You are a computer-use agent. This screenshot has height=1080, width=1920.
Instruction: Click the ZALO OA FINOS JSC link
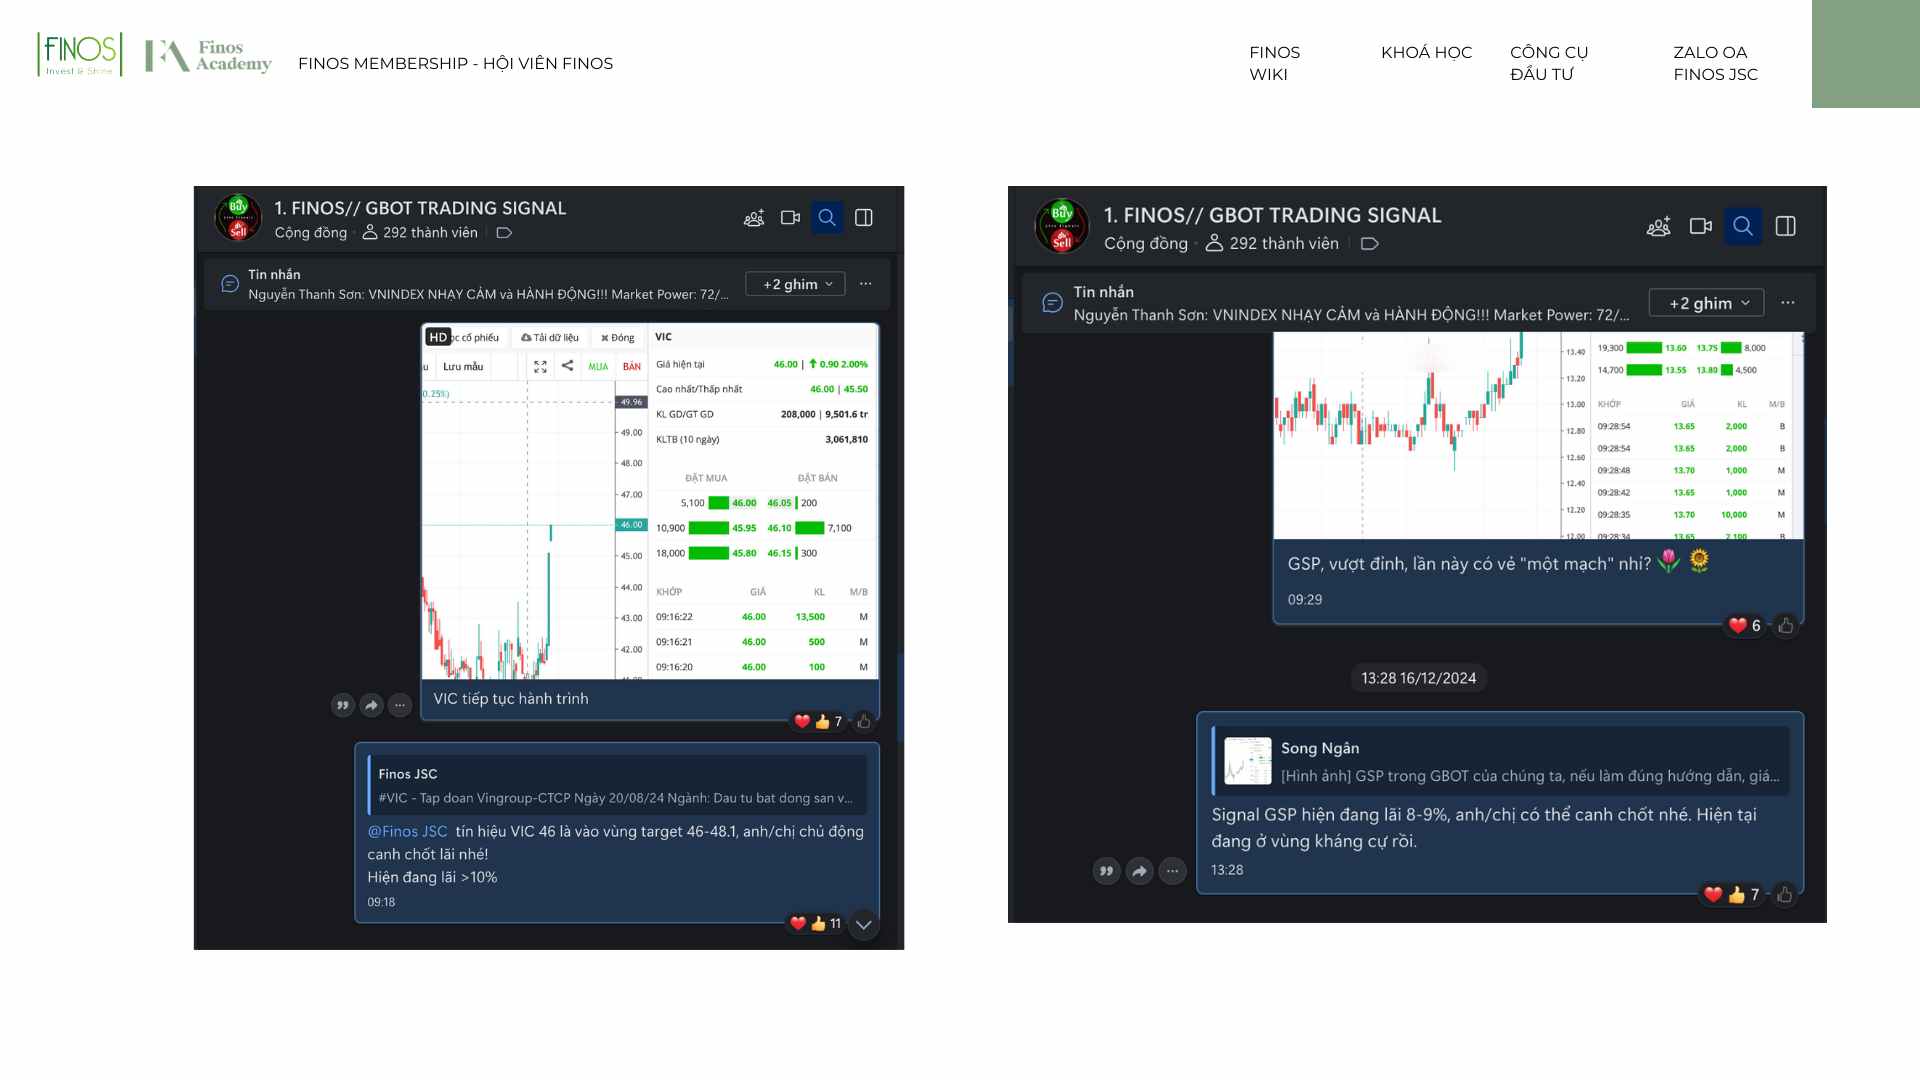click(x=1715, y=63)
